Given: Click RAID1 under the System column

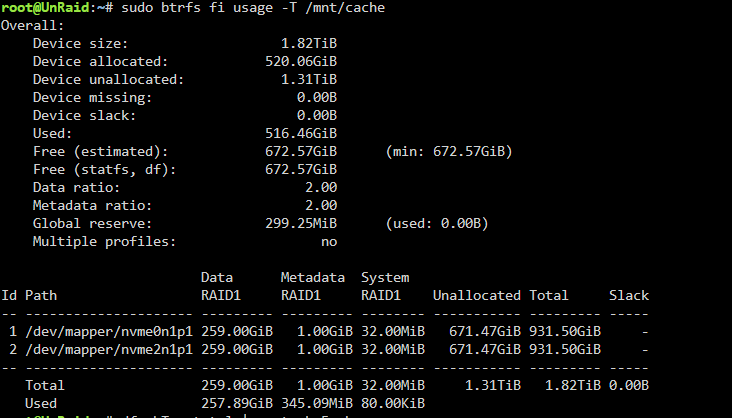Looking at the screenshot, I should pyautogui.click(x=381, y=296).
